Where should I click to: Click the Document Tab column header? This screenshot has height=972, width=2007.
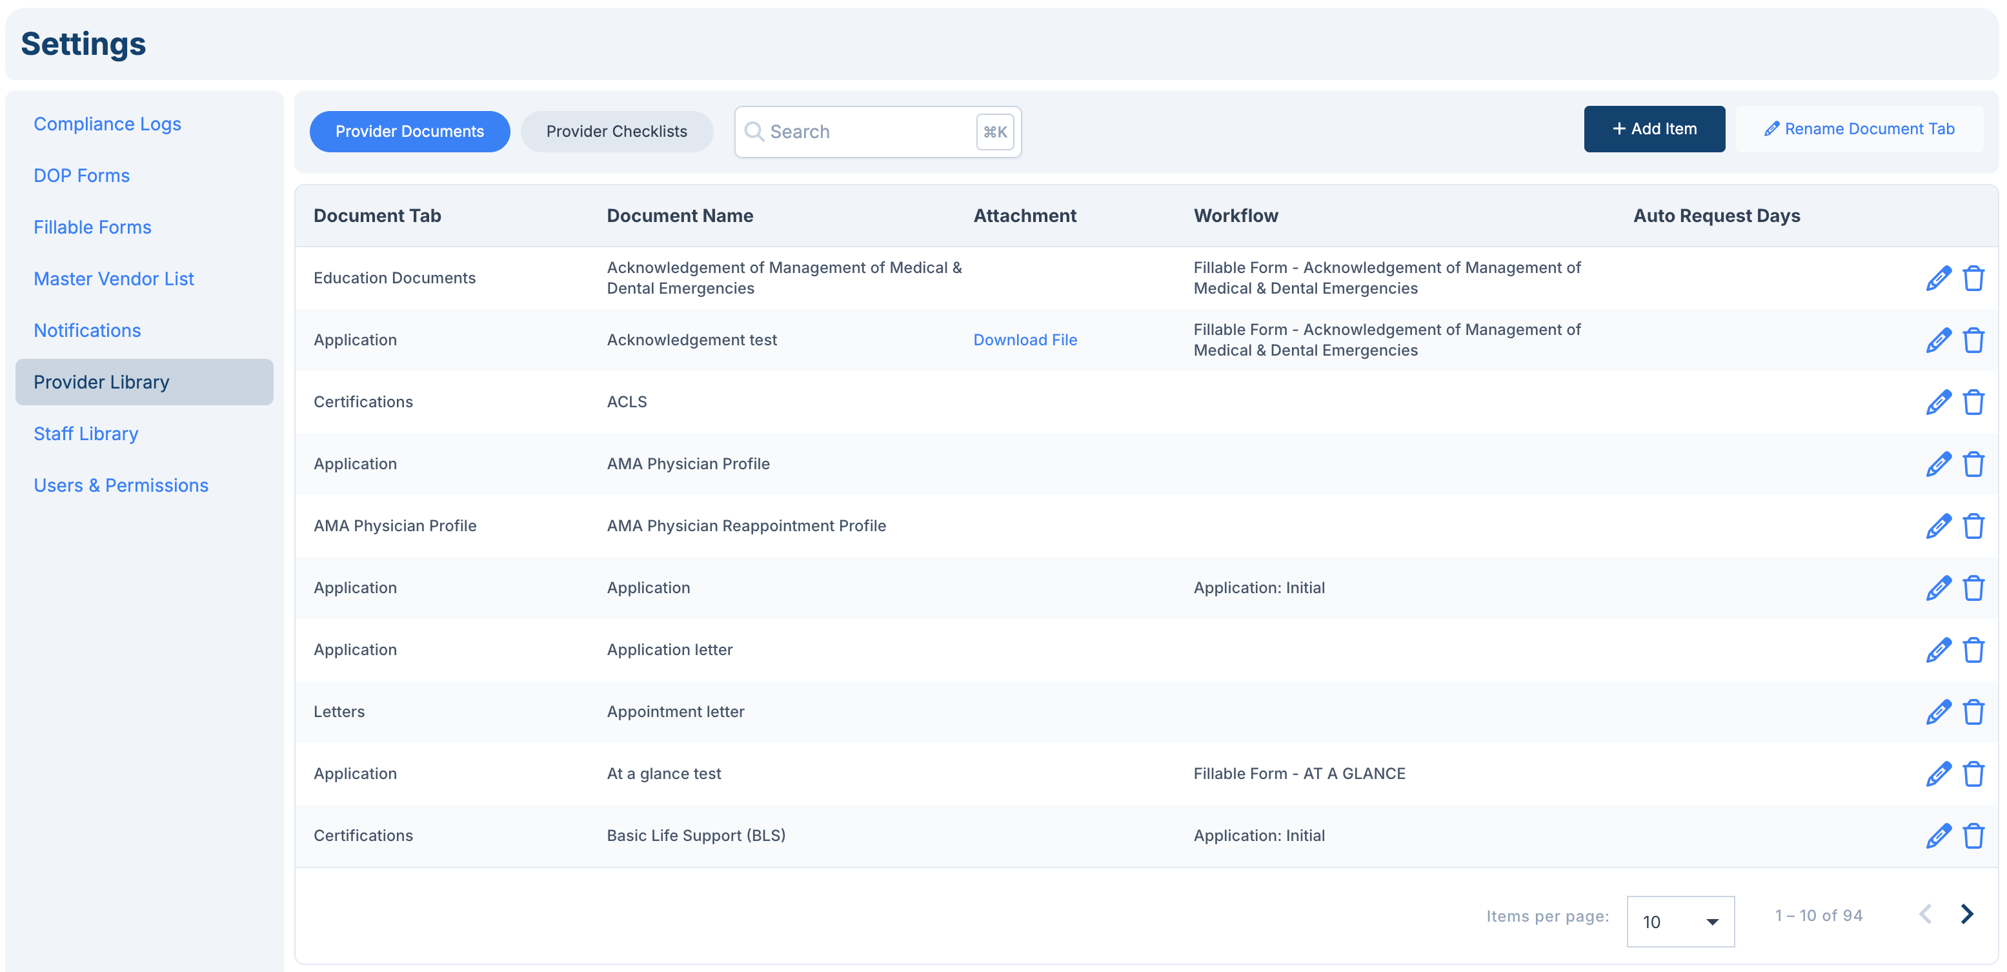pyautogui.click(x=377, y=216)
